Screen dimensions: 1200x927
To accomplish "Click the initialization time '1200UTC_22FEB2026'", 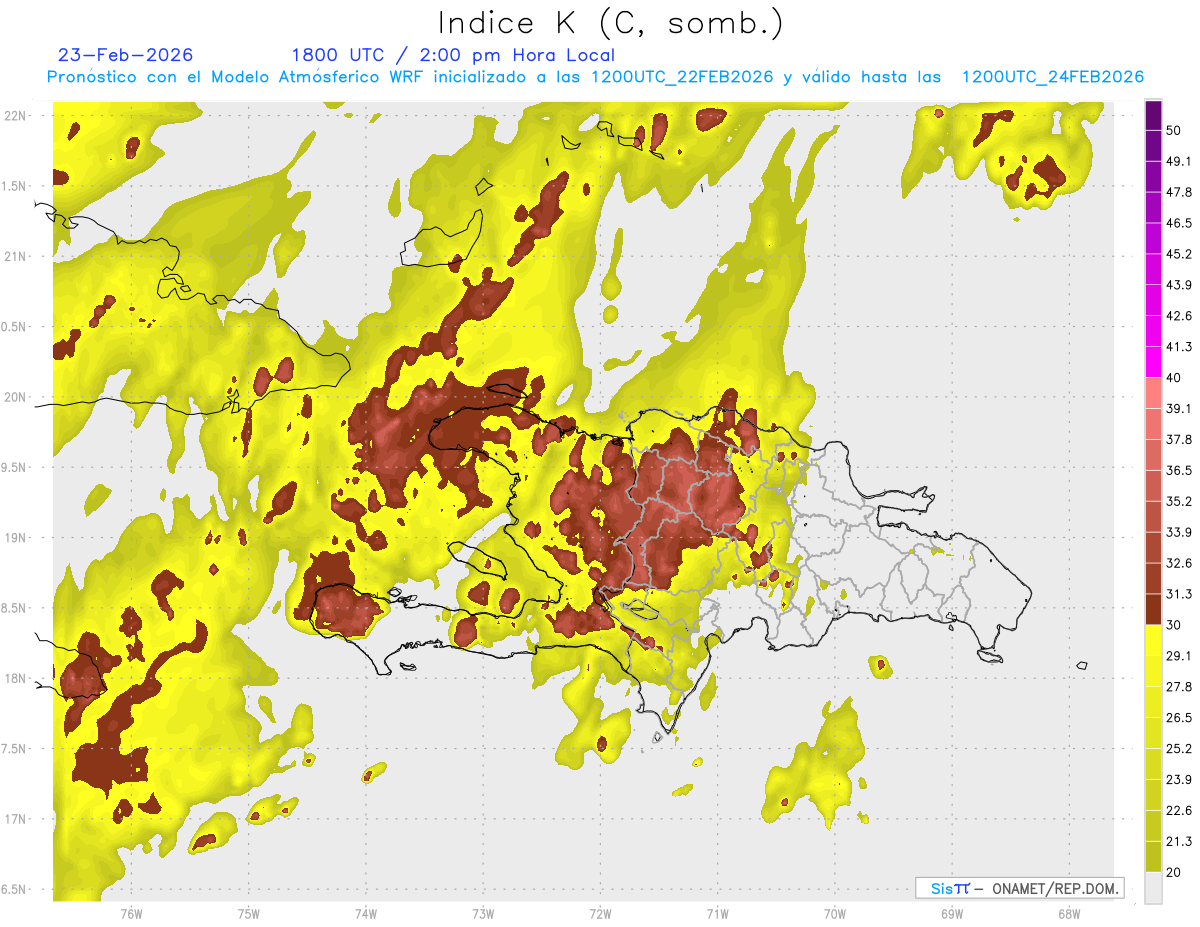I will 682,77.
